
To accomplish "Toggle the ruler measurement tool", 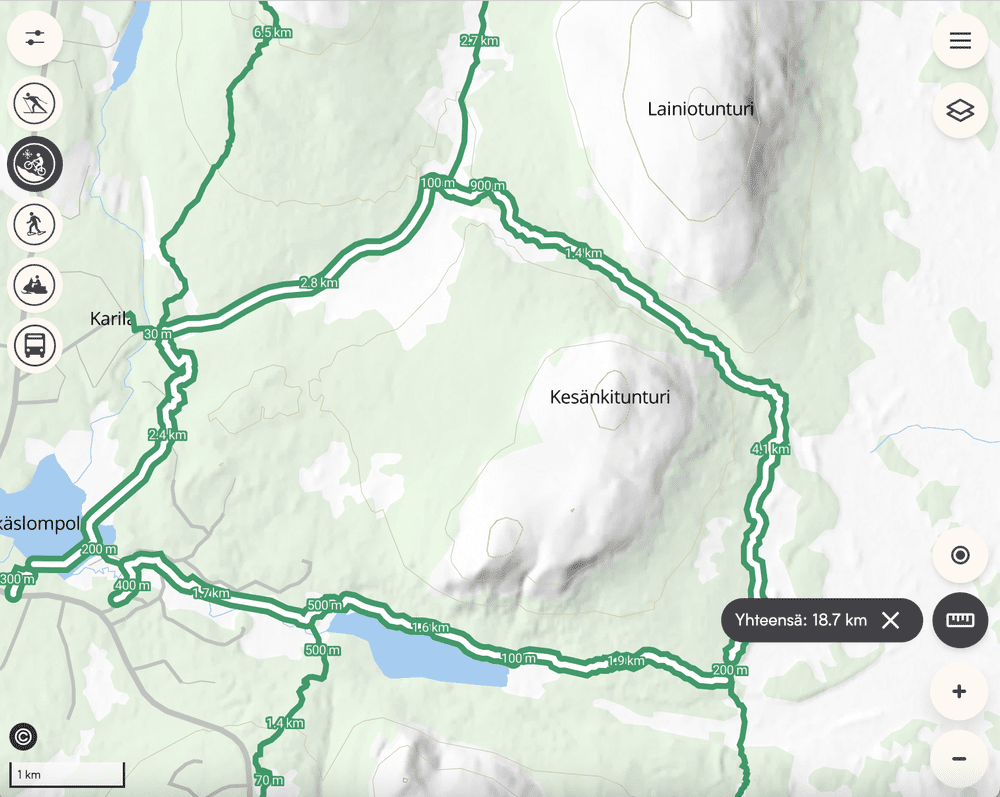I will point(960,620).
